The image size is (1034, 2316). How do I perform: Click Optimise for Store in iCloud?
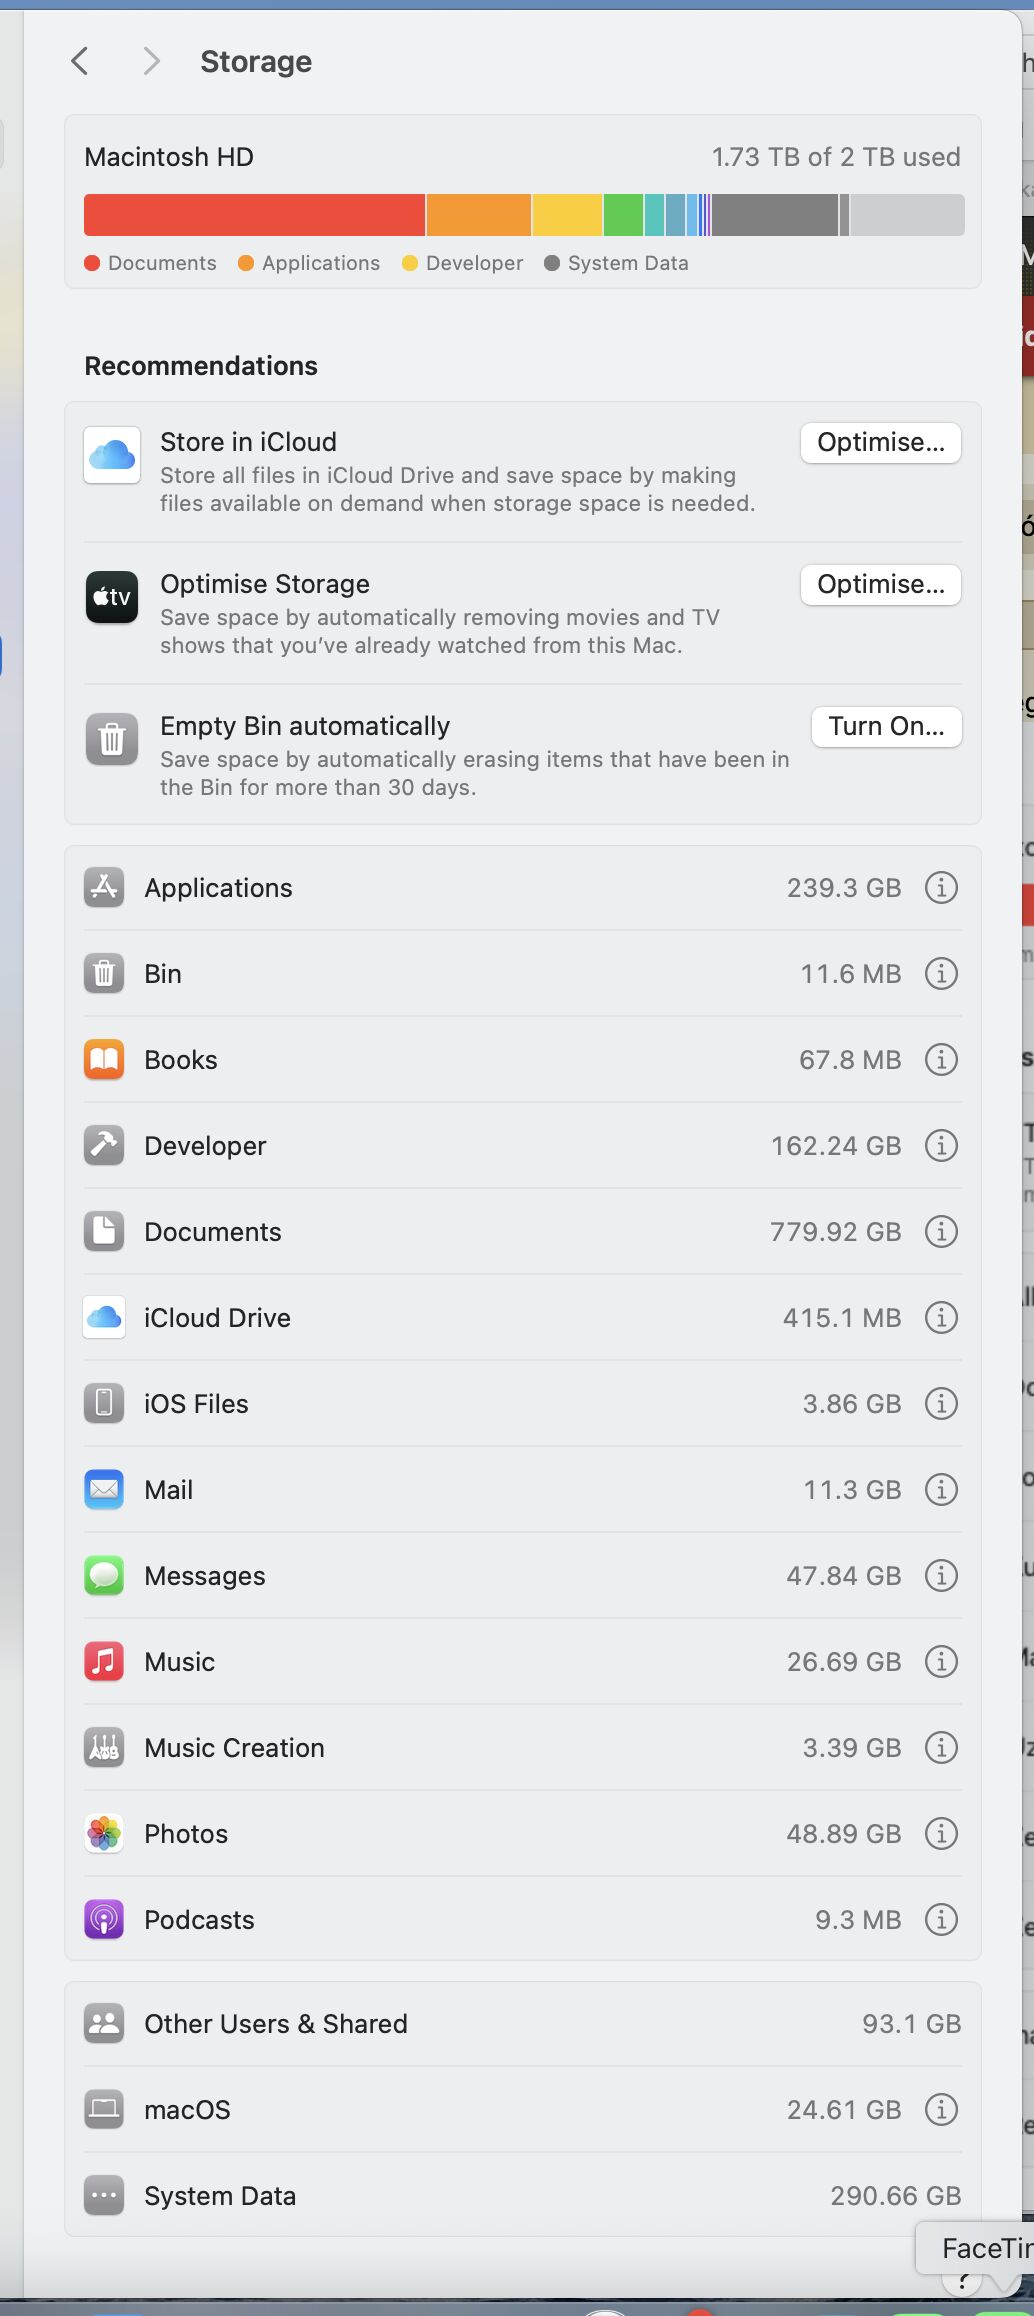tap(881, 443)
